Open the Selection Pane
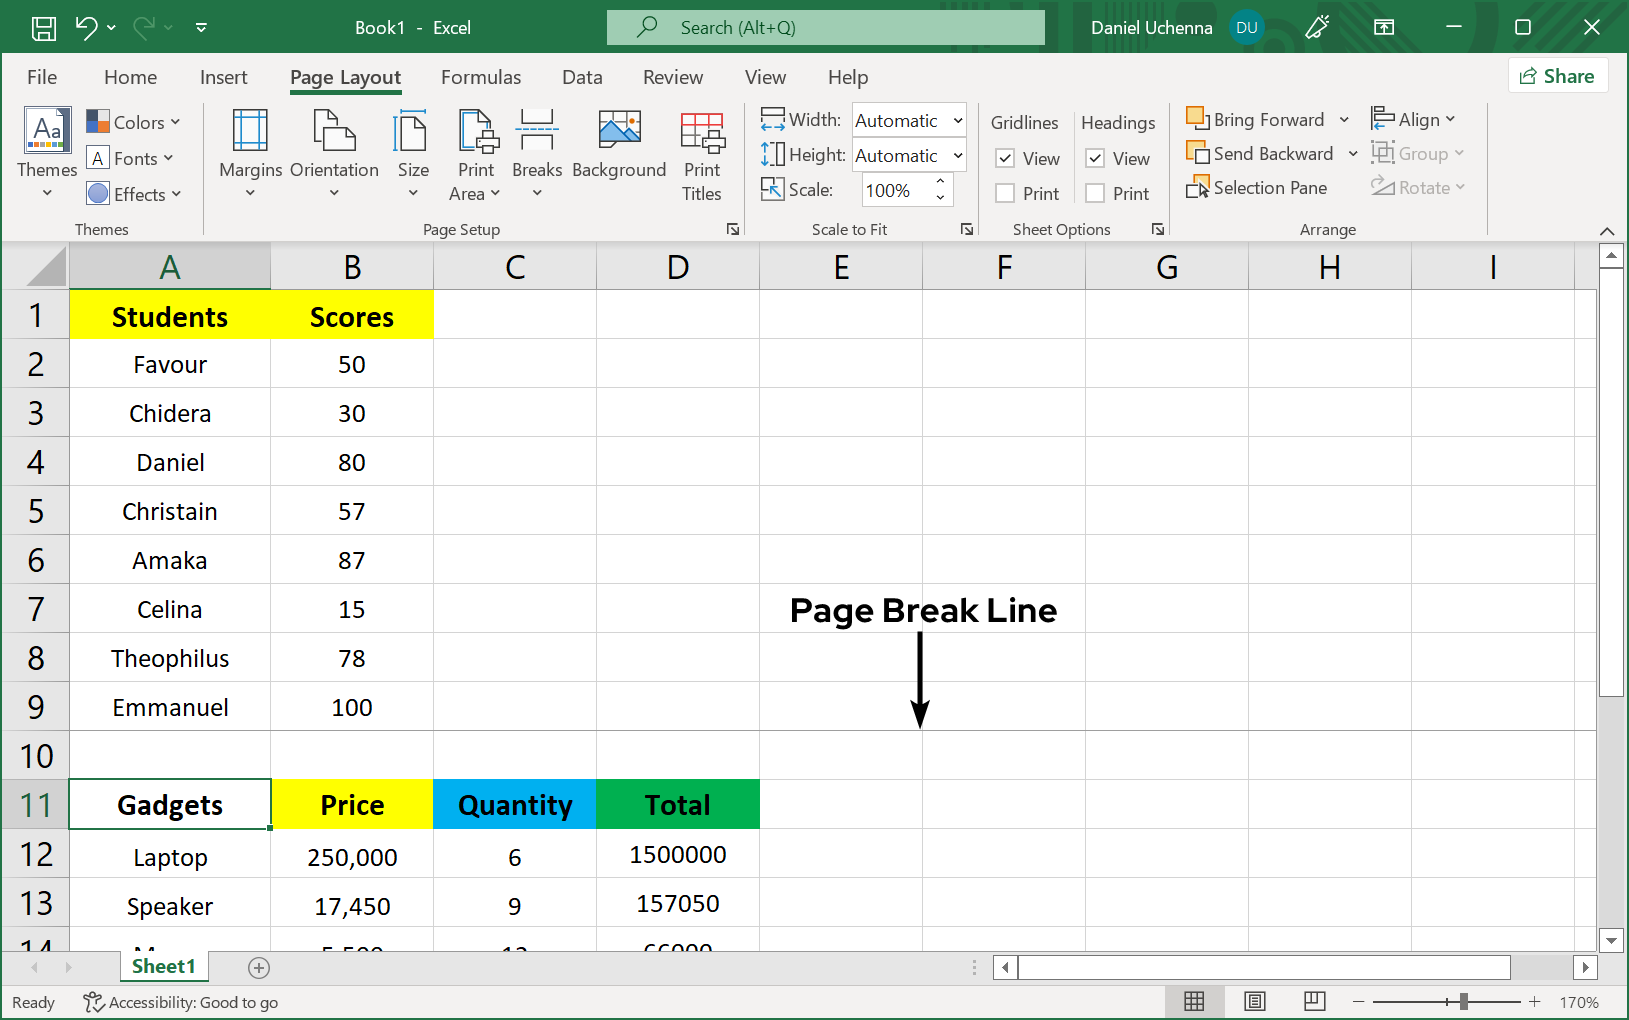The image size is (1629, 1020). 1257,188
